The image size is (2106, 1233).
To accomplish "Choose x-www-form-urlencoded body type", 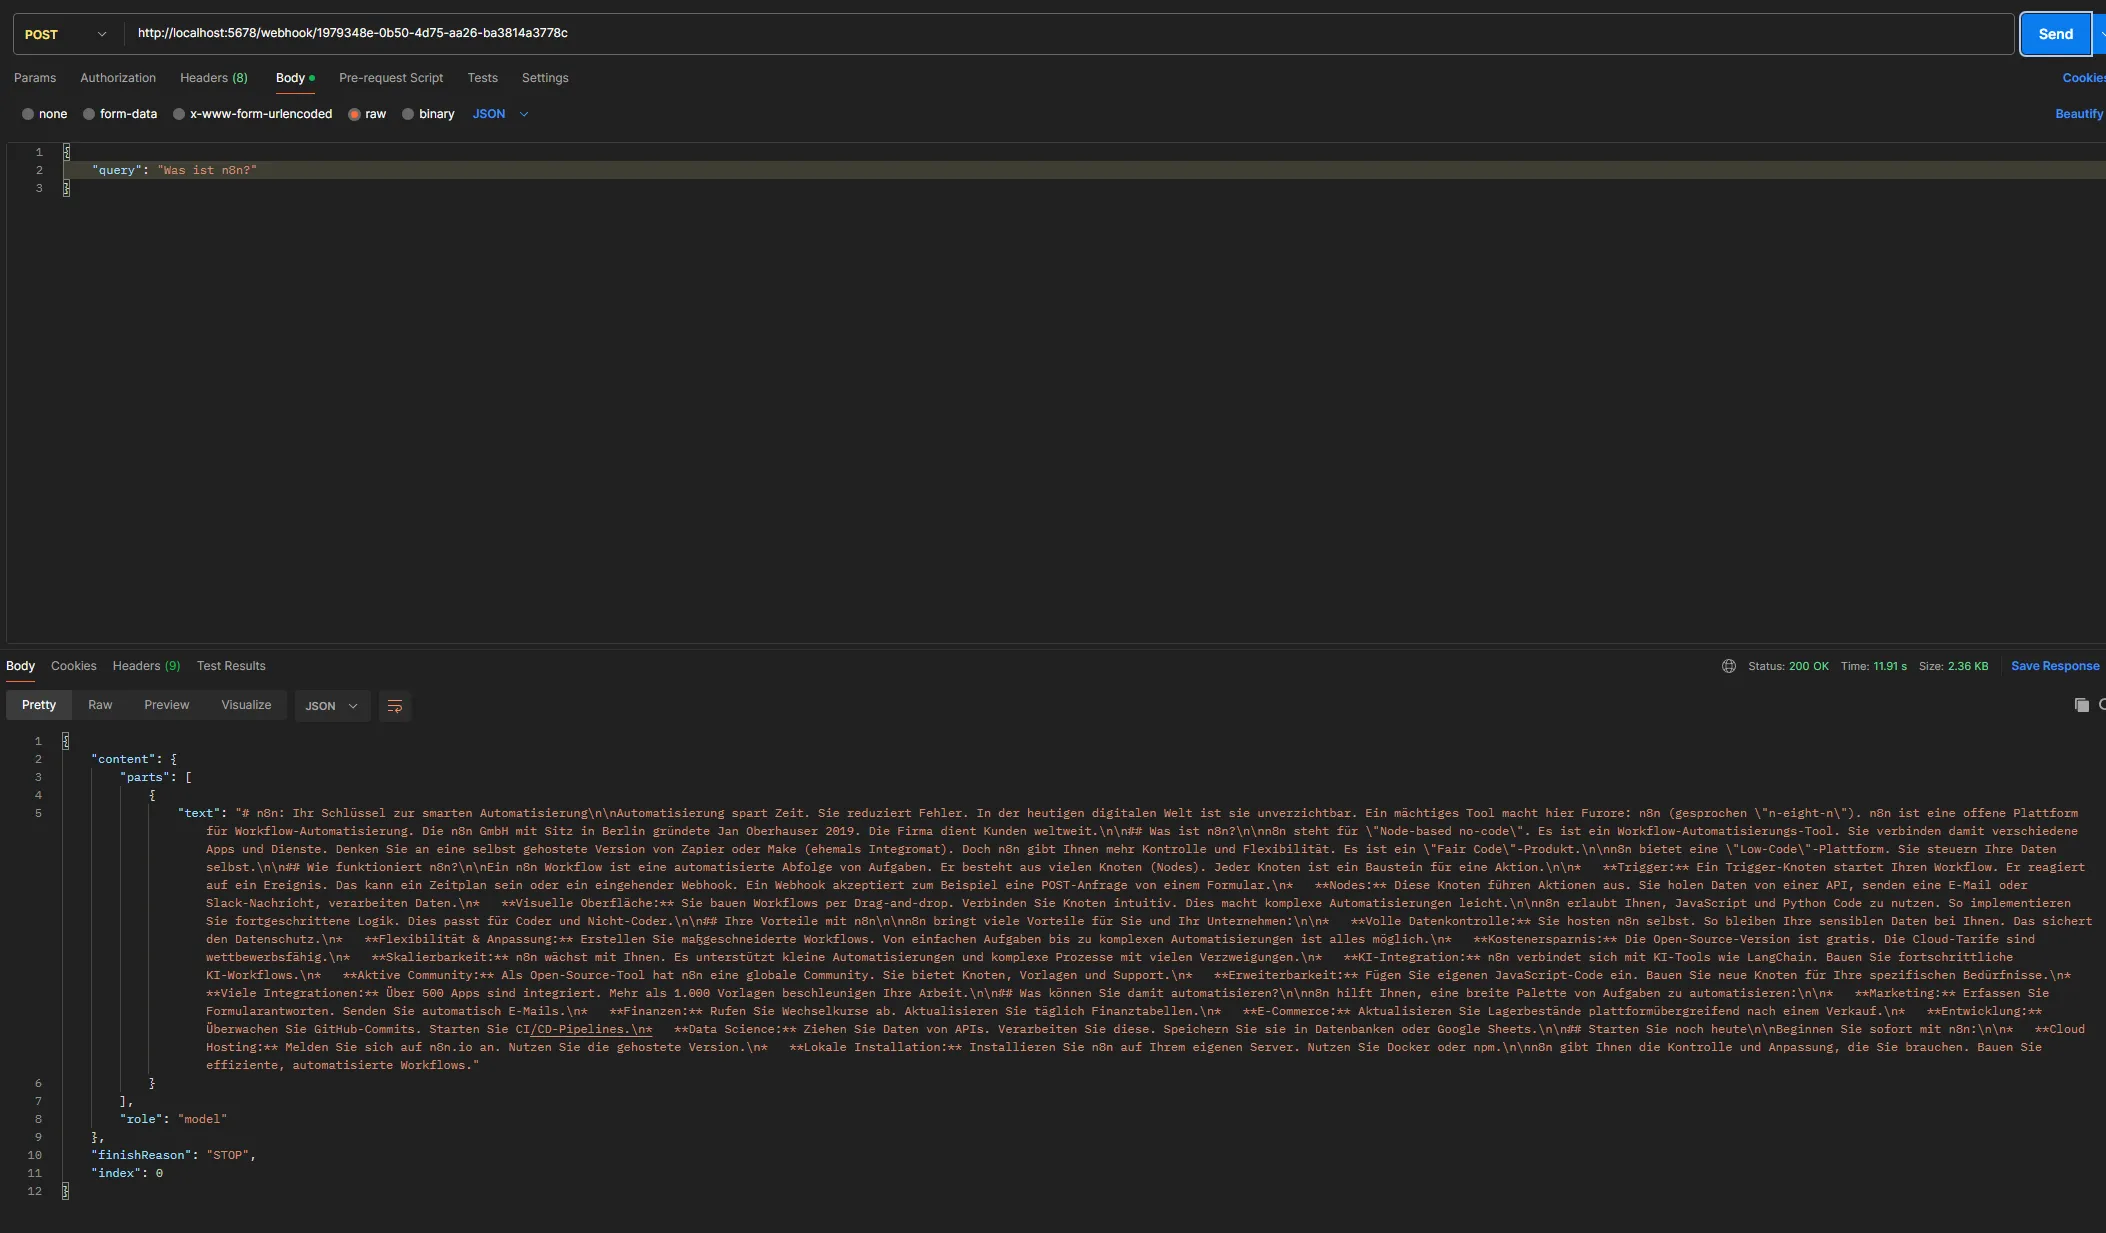I will [179, 114].
